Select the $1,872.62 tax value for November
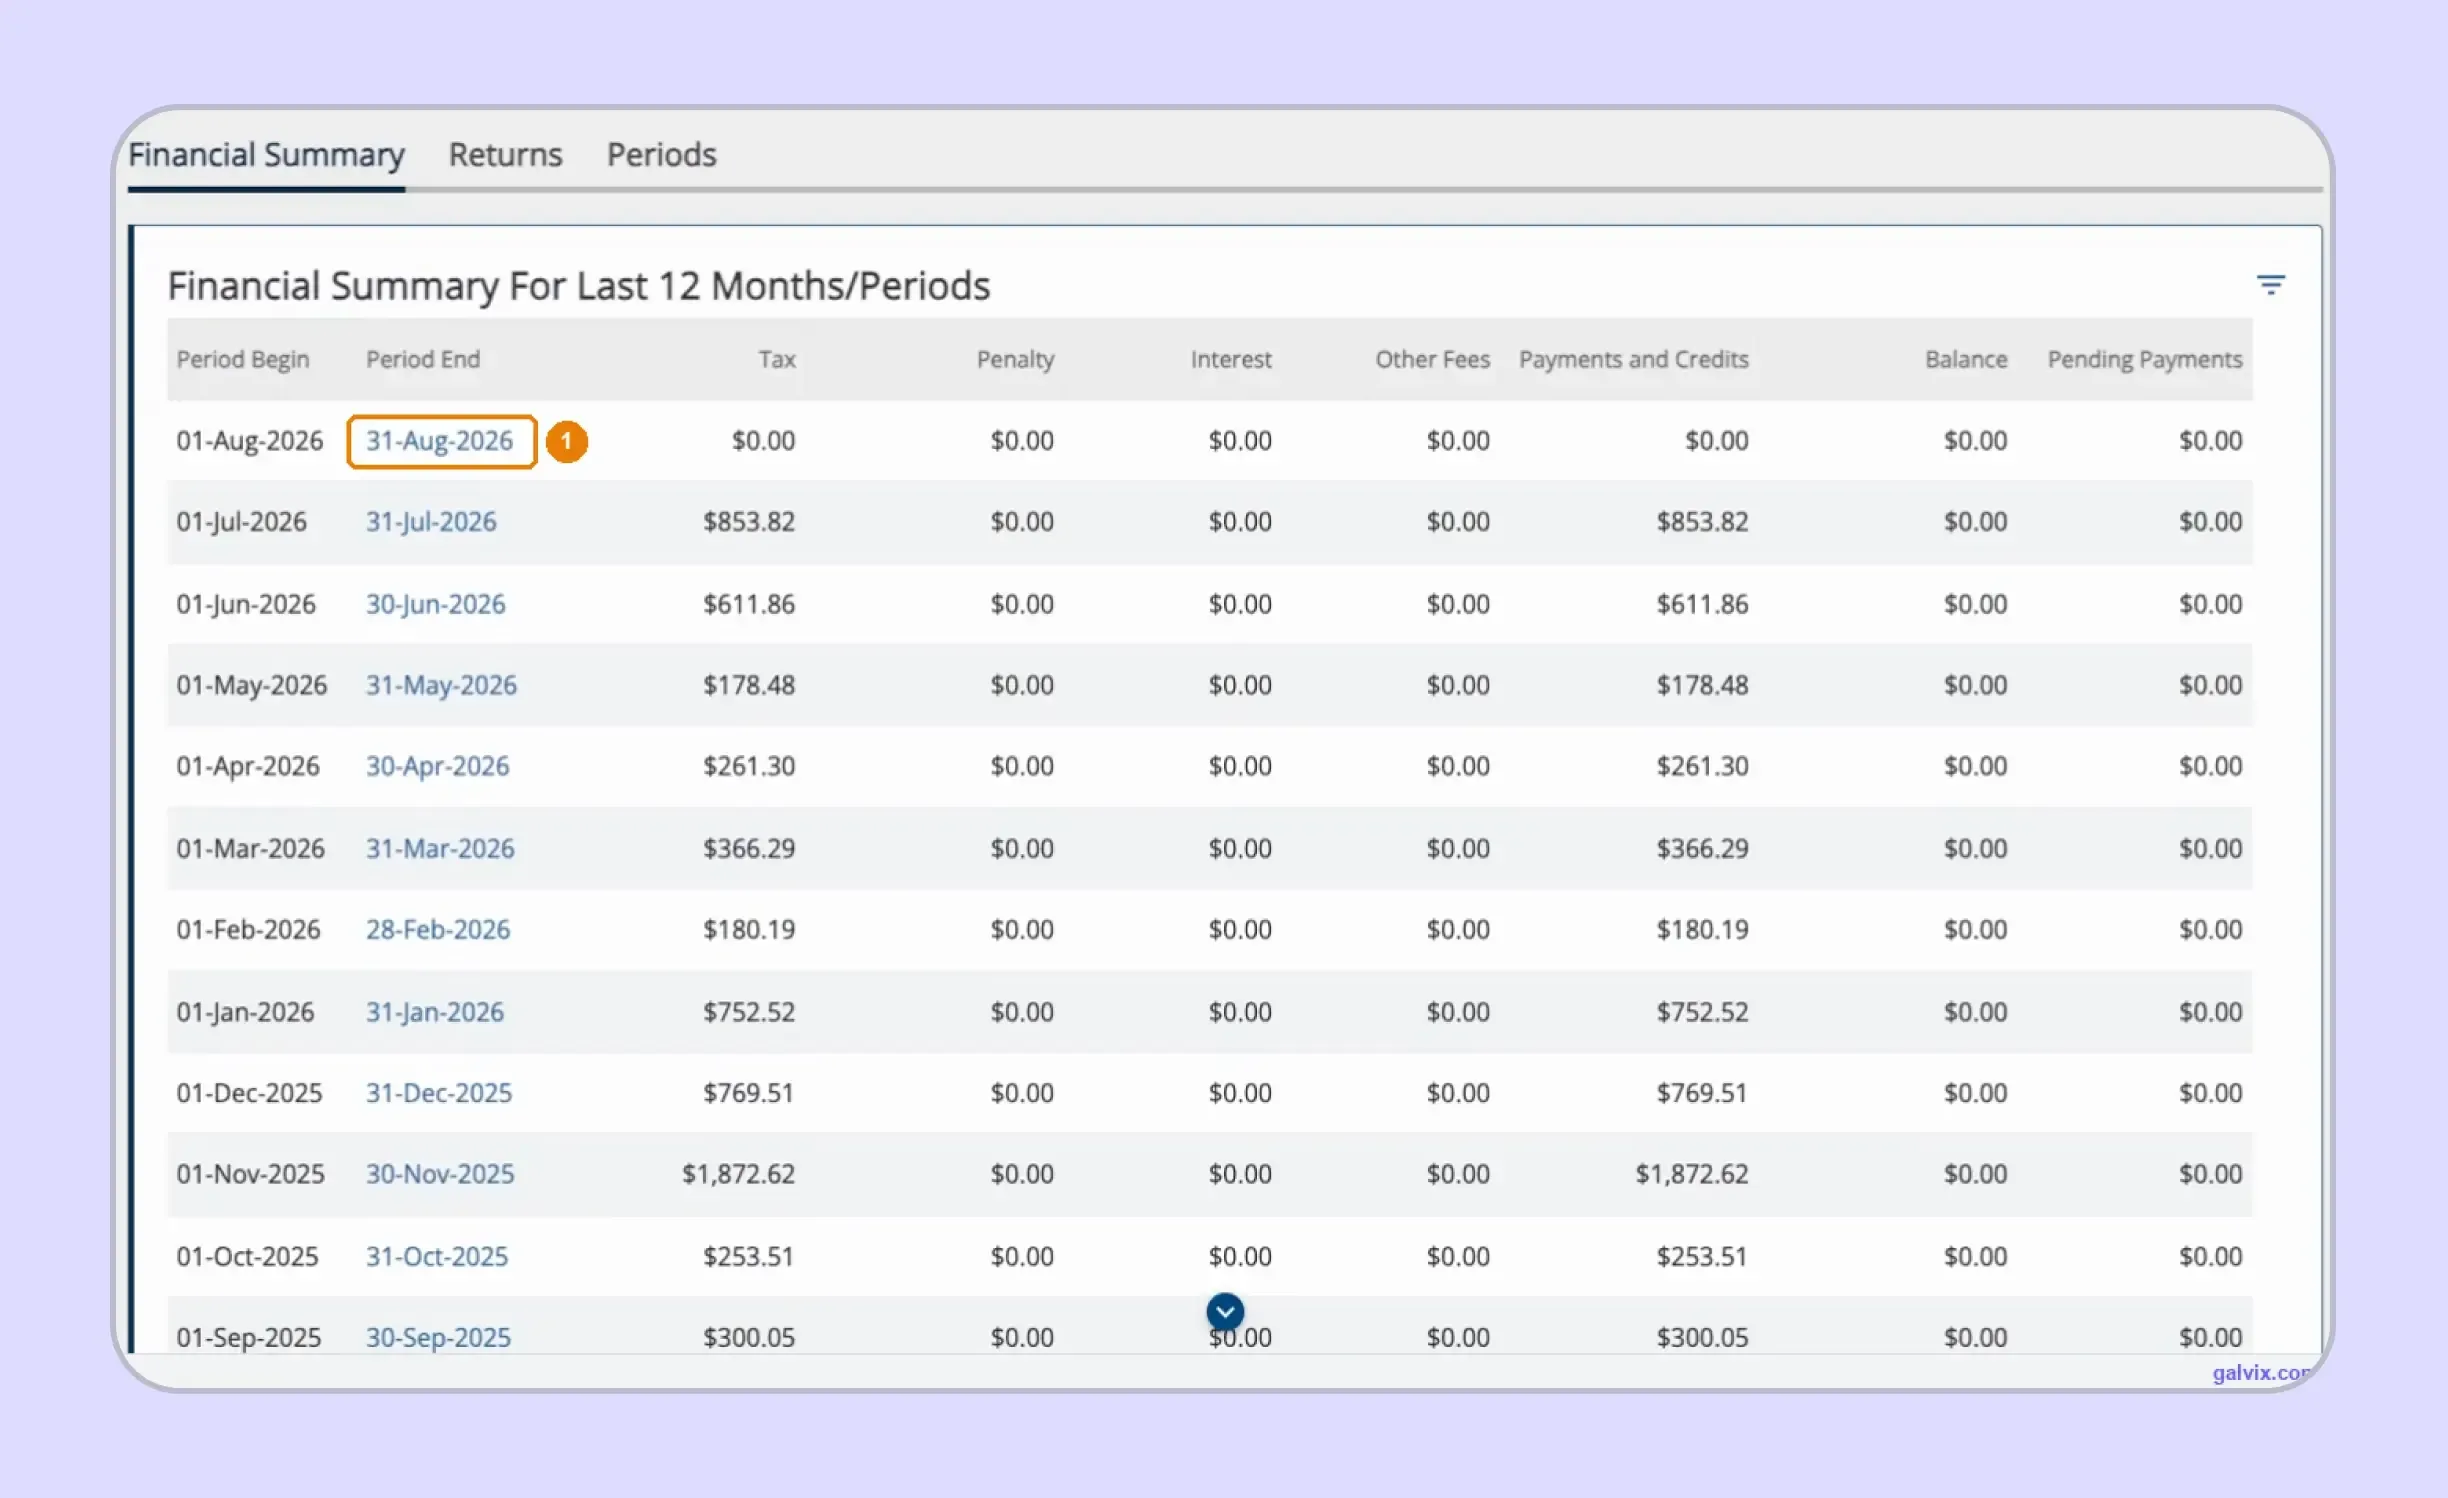Image resolution: width=2448 pixels, height=1498 pixels. 738,1174
